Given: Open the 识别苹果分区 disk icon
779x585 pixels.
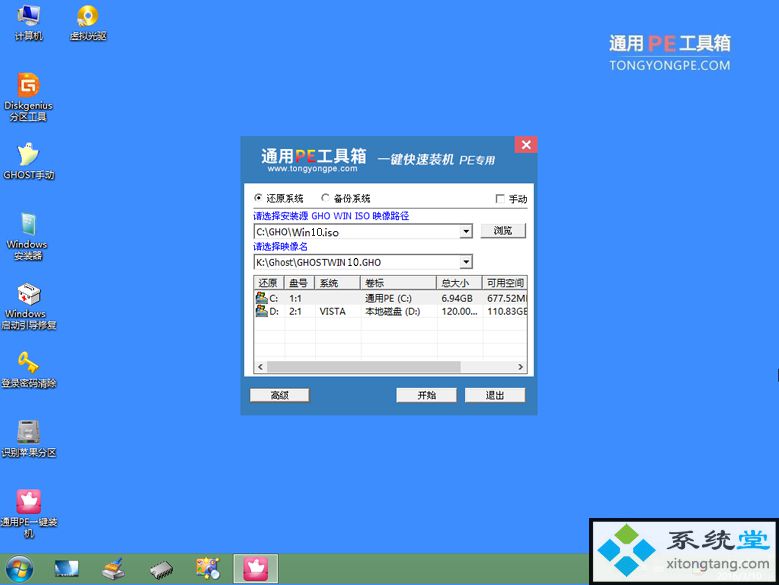Looking at the screenshot, I should tap(28, 439).
